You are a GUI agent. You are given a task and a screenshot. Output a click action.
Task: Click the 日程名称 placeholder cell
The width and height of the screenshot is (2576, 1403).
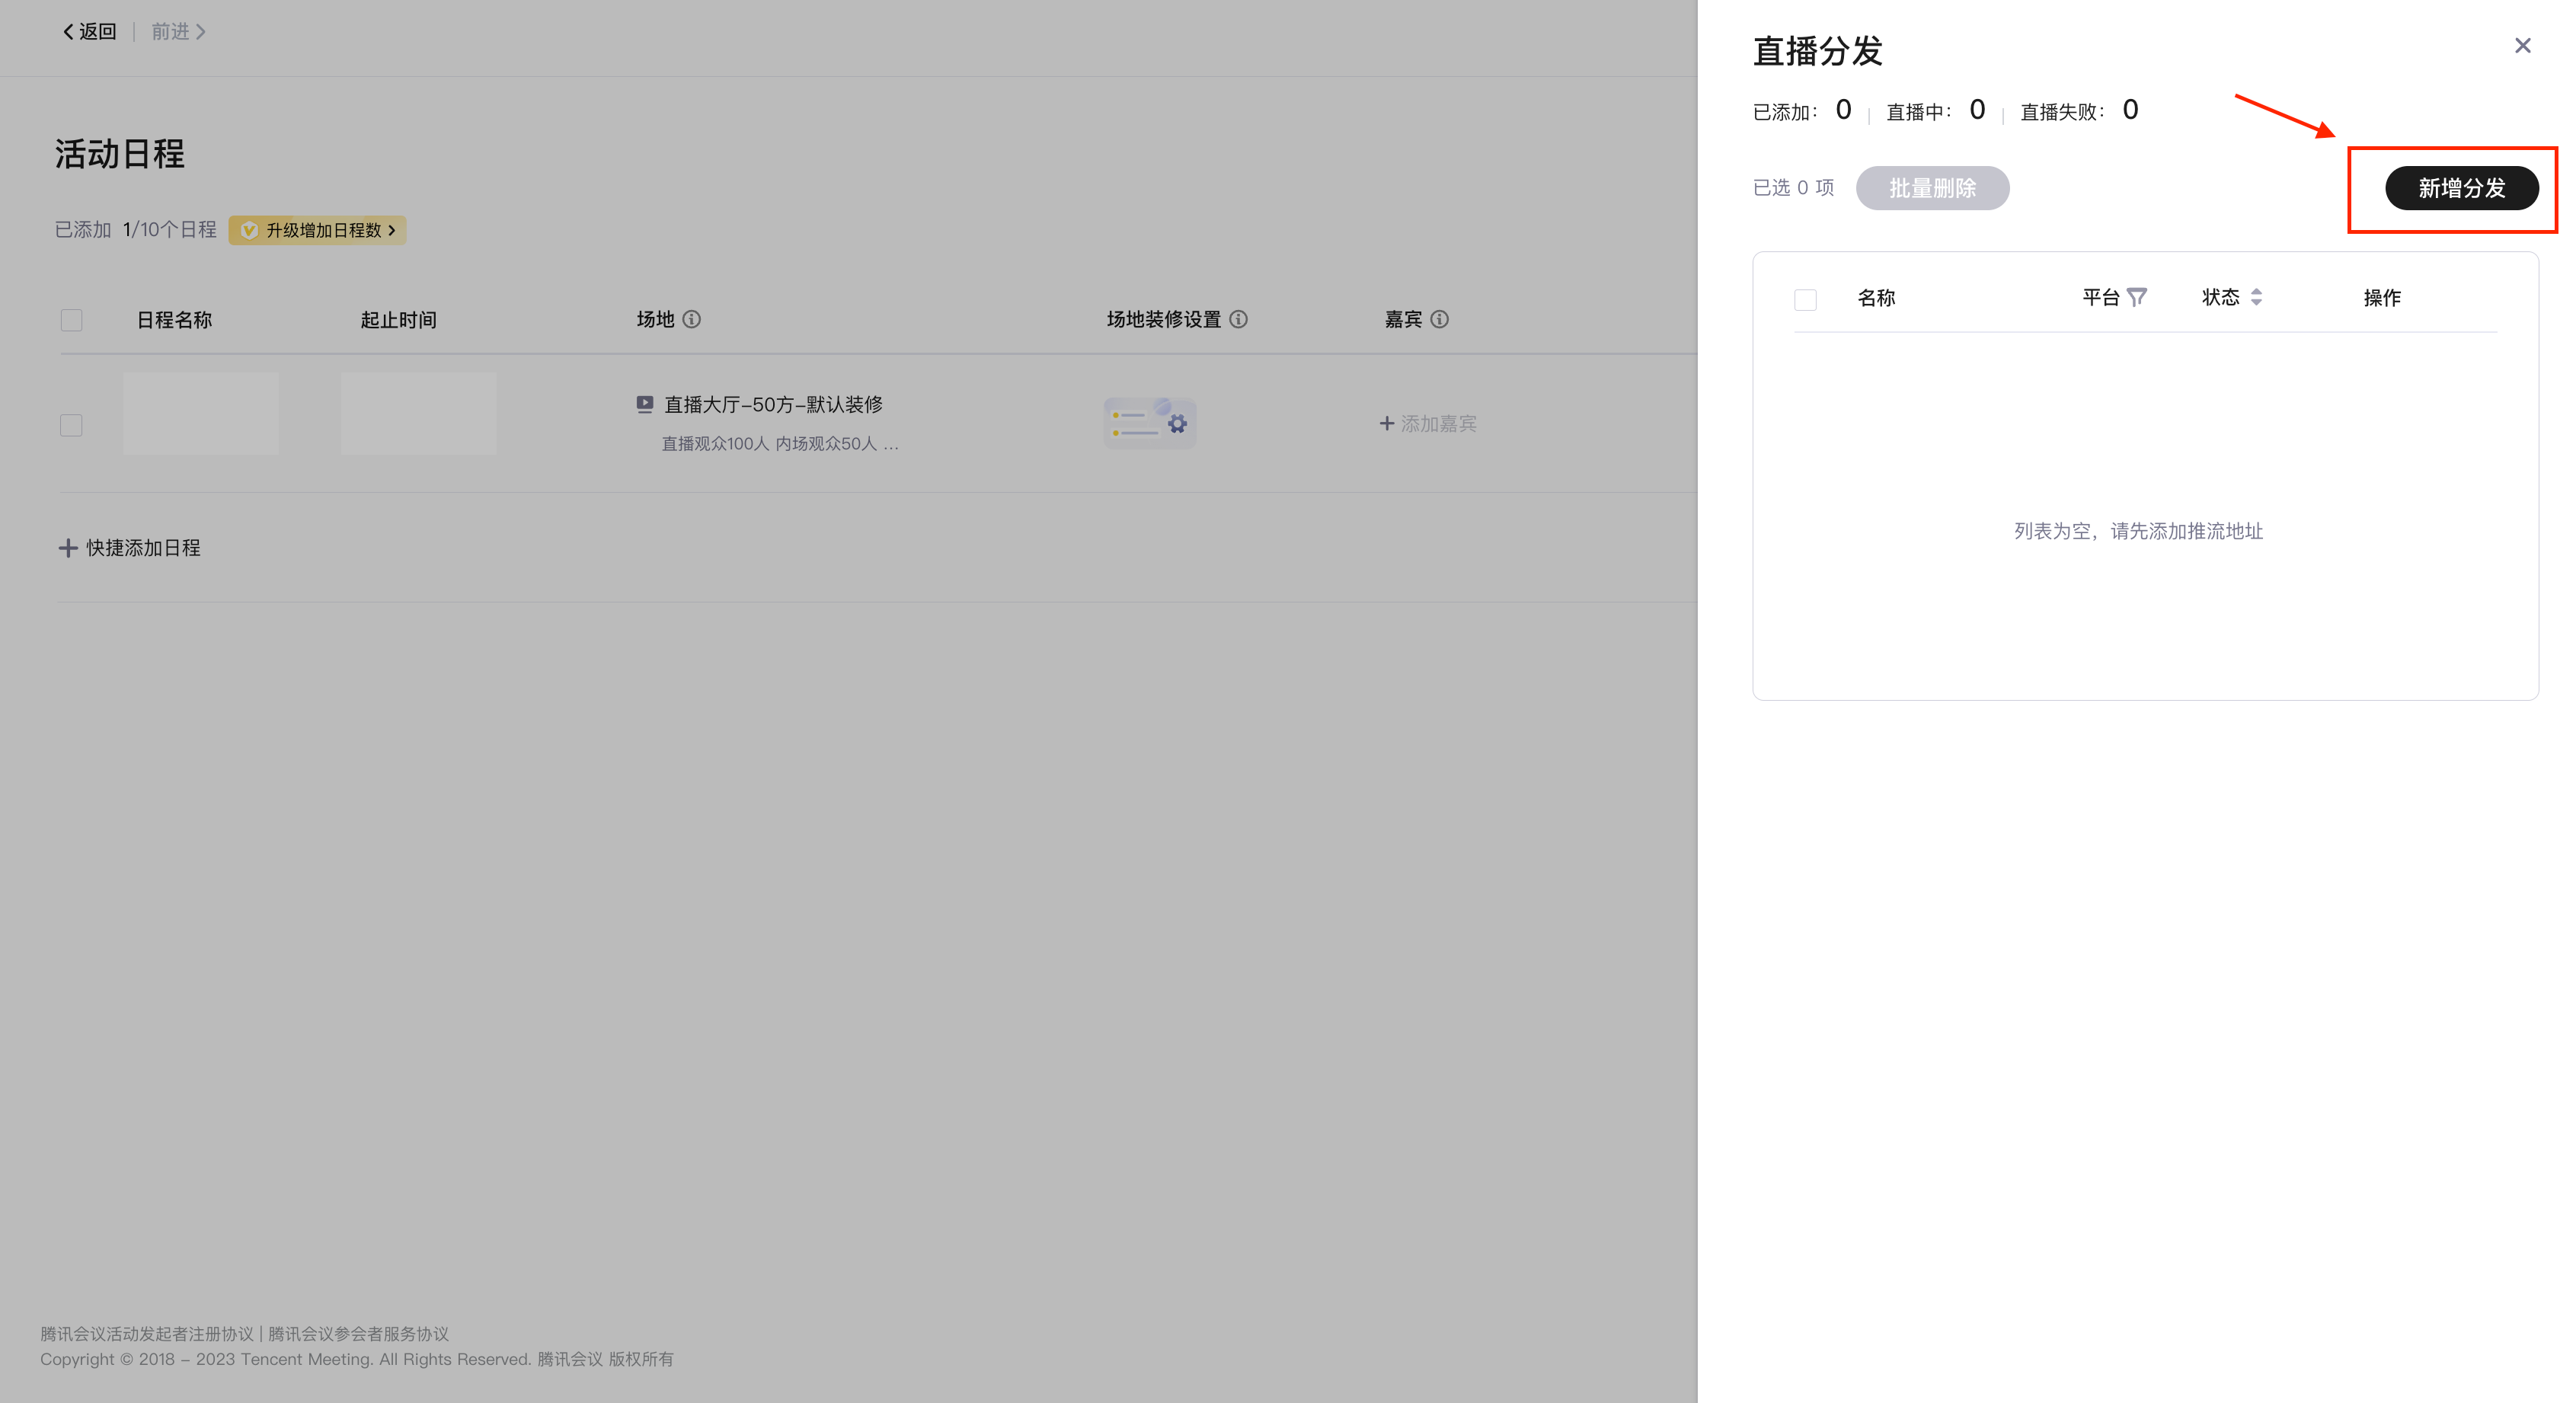(201, 413)
